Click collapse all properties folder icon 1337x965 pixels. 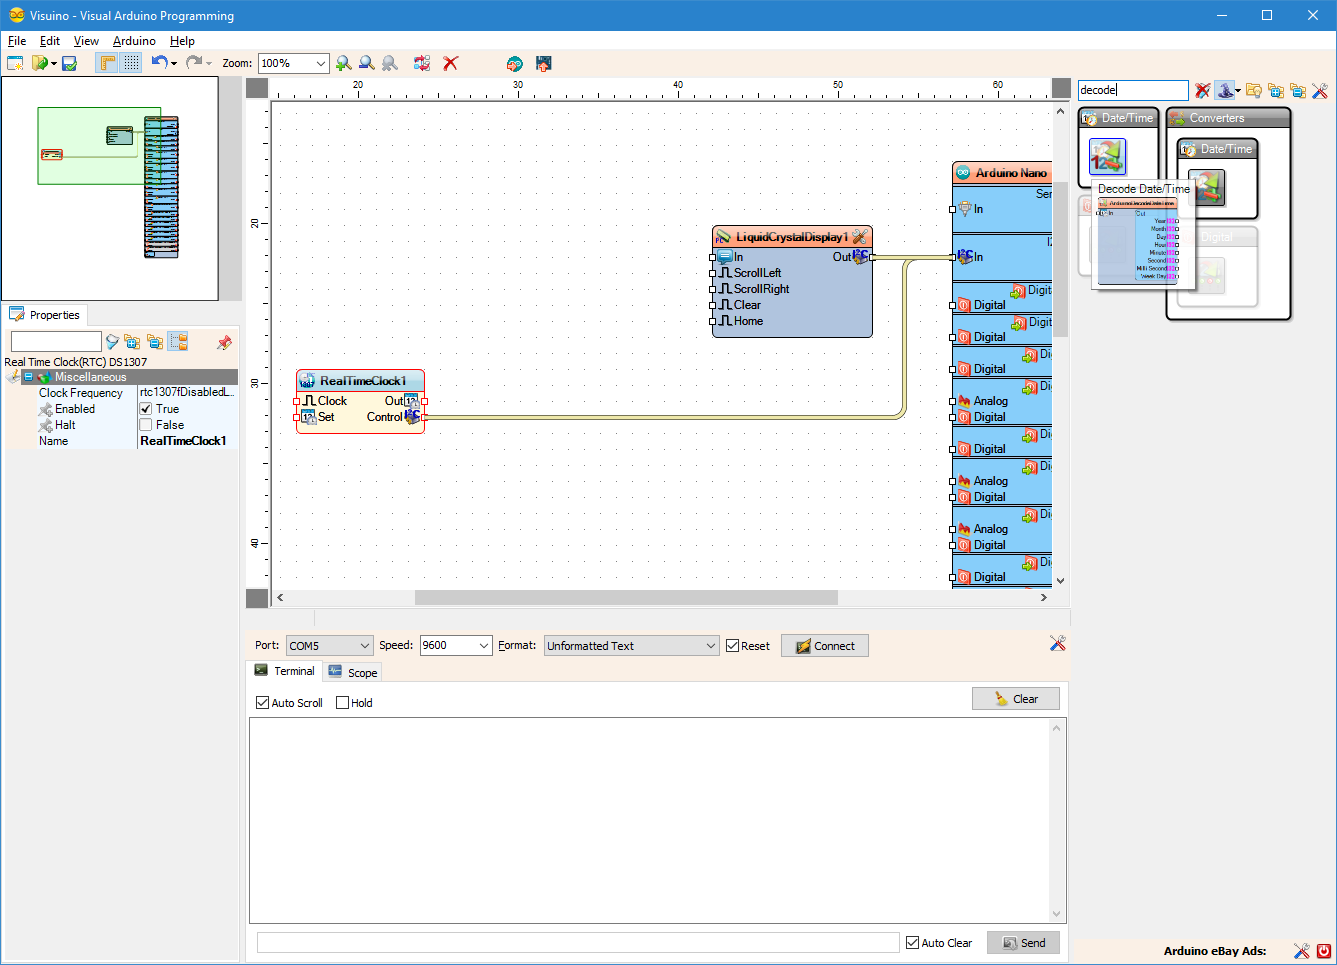pyautogui.click(x=155, y=342)
